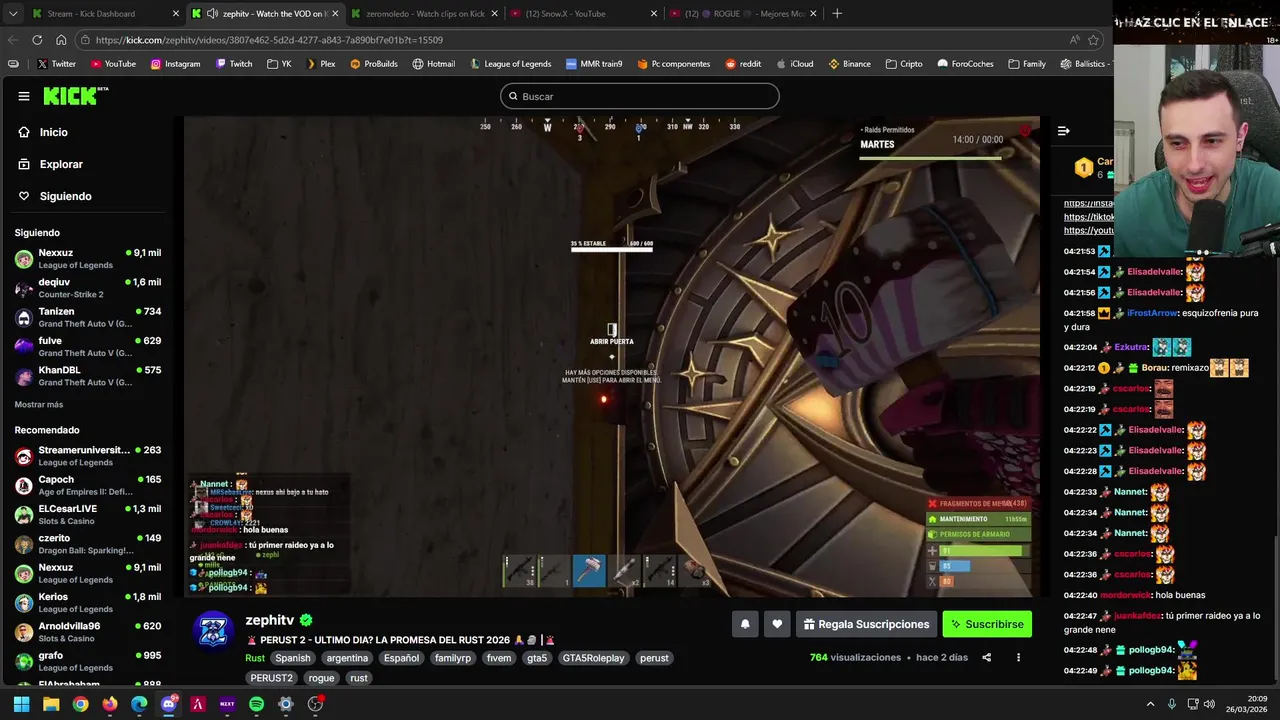Open Firefox from the taskbar

click(110, 704)
